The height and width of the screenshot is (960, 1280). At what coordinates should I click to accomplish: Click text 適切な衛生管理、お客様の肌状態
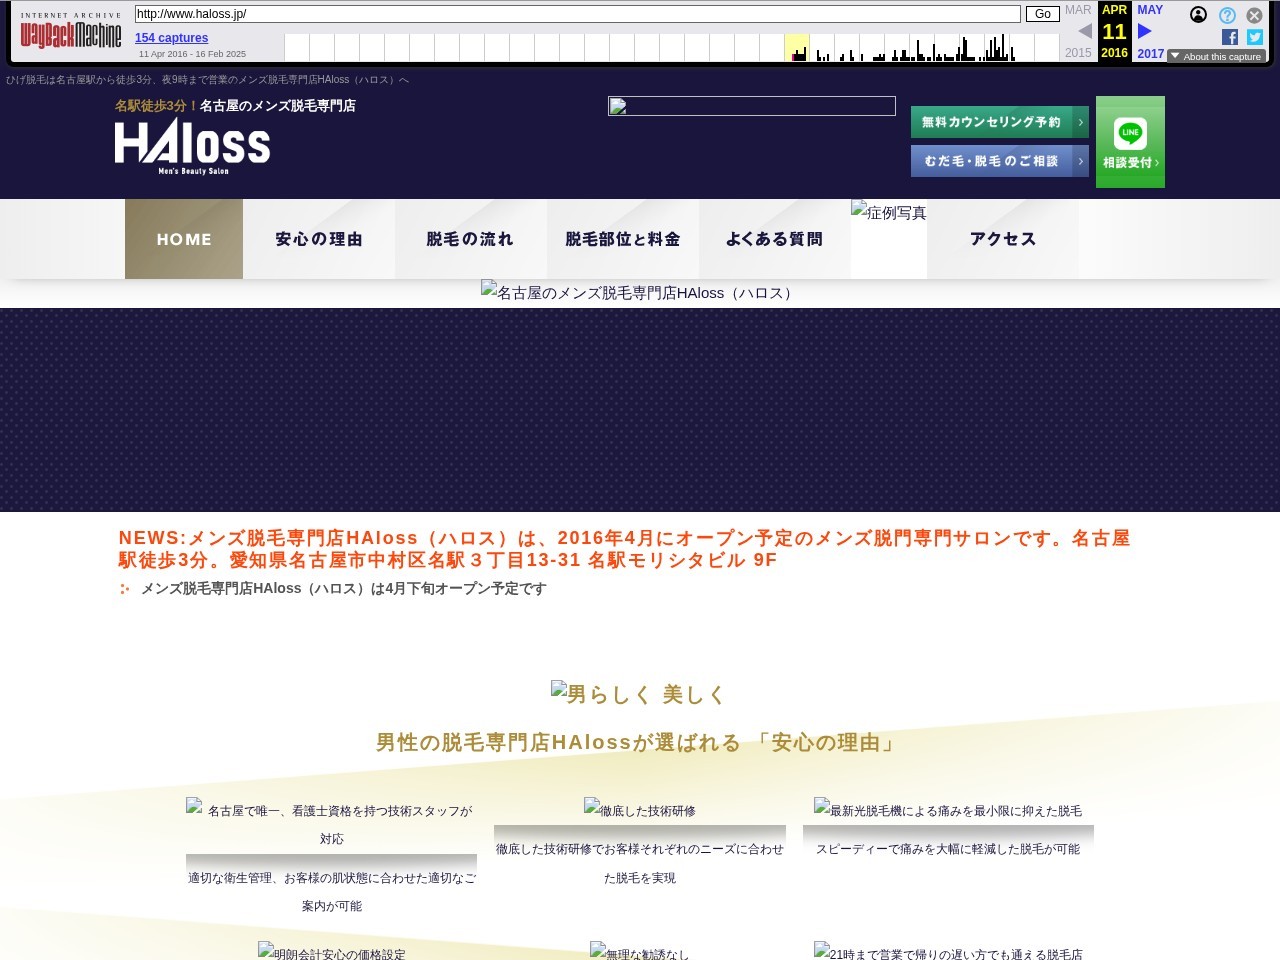[x=332, y=892]
